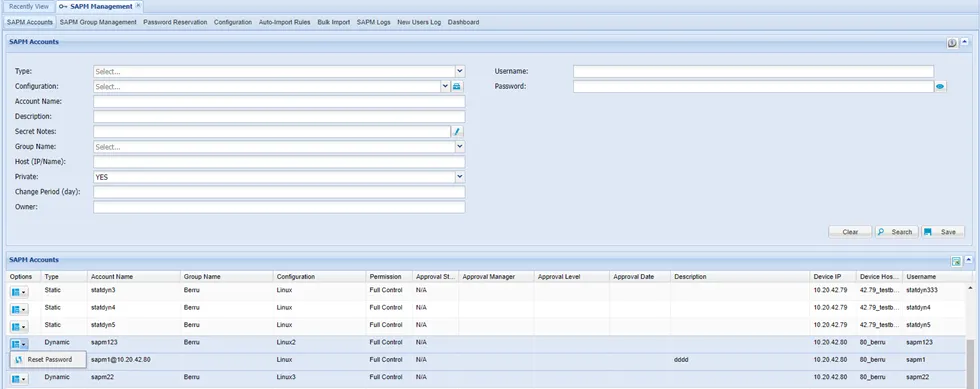Click the edit pencil icon next to Secret Notes
980x389 pixels.
(457, 131)
